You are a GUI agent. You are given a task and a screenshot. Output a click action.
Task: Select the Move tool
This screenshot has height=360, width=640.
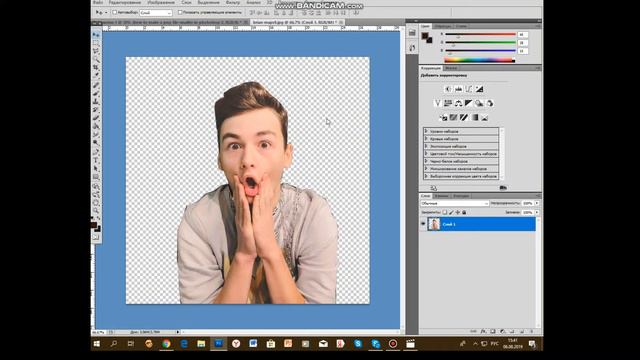pos(96,35)
